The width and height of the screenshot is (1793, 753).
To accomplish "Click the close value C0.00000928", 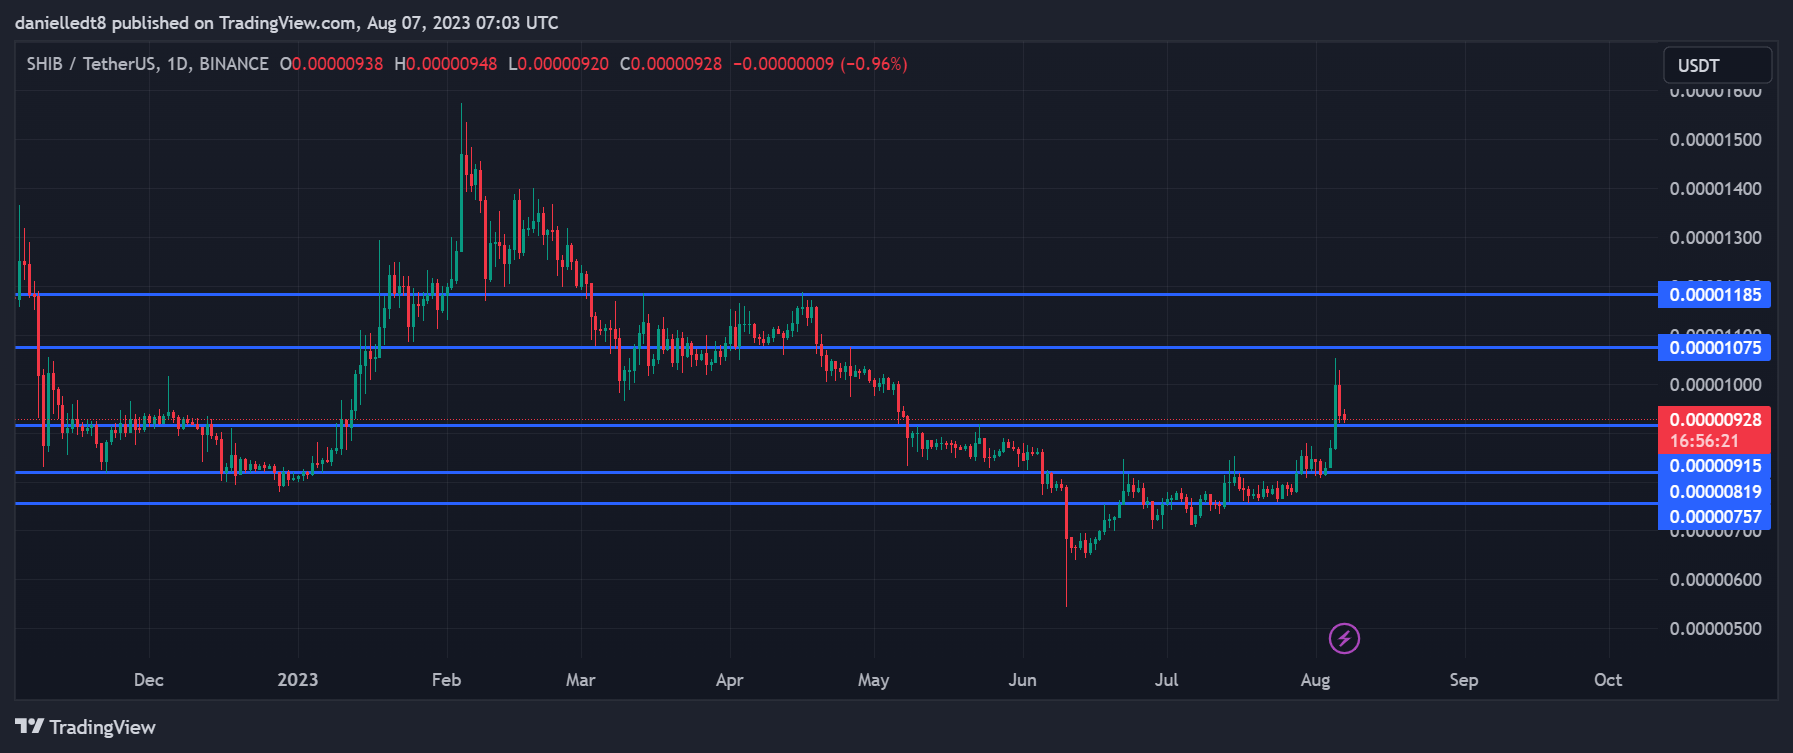I will tap(670, 64).
